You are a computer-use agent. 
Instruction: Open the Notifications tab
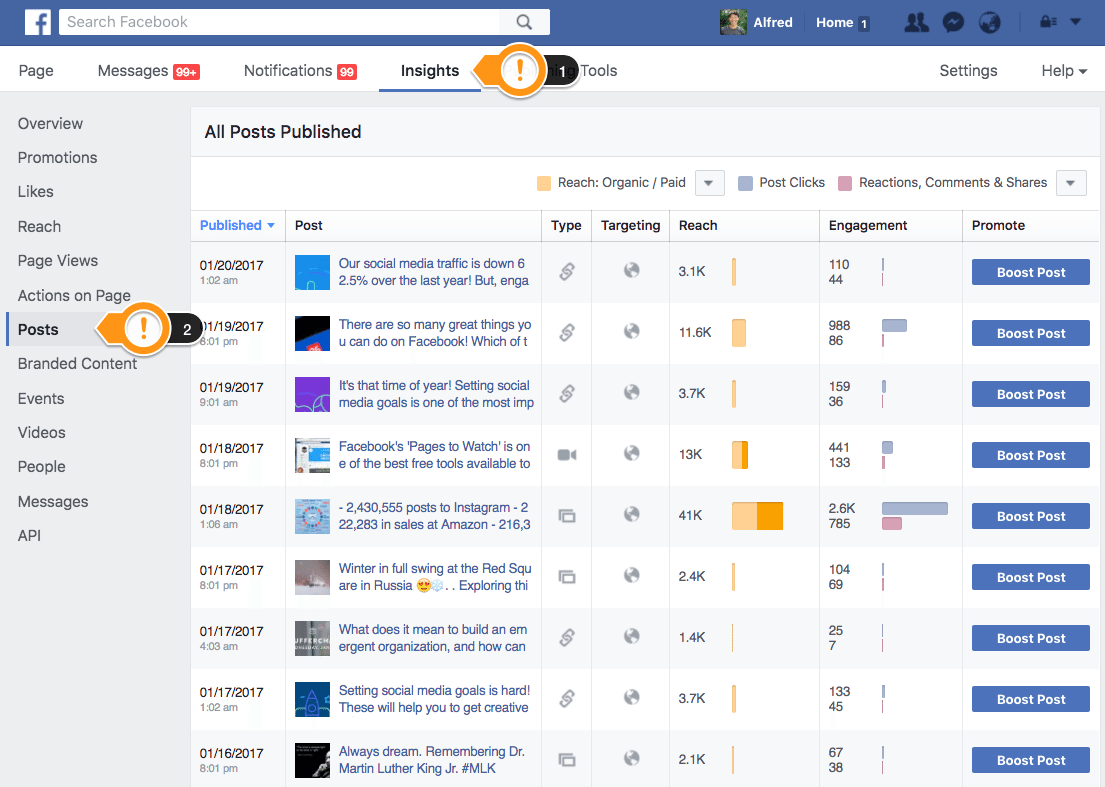[287, 70]
